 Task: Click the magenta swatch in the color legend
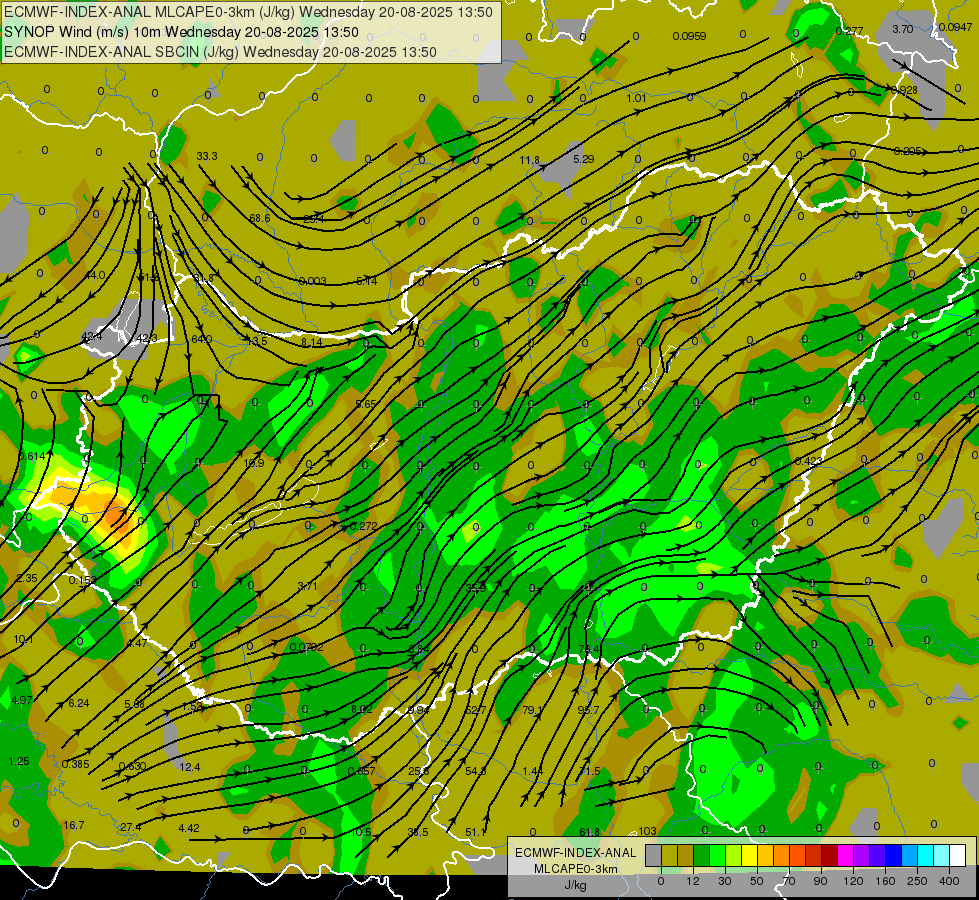click(x=846, y=856)
